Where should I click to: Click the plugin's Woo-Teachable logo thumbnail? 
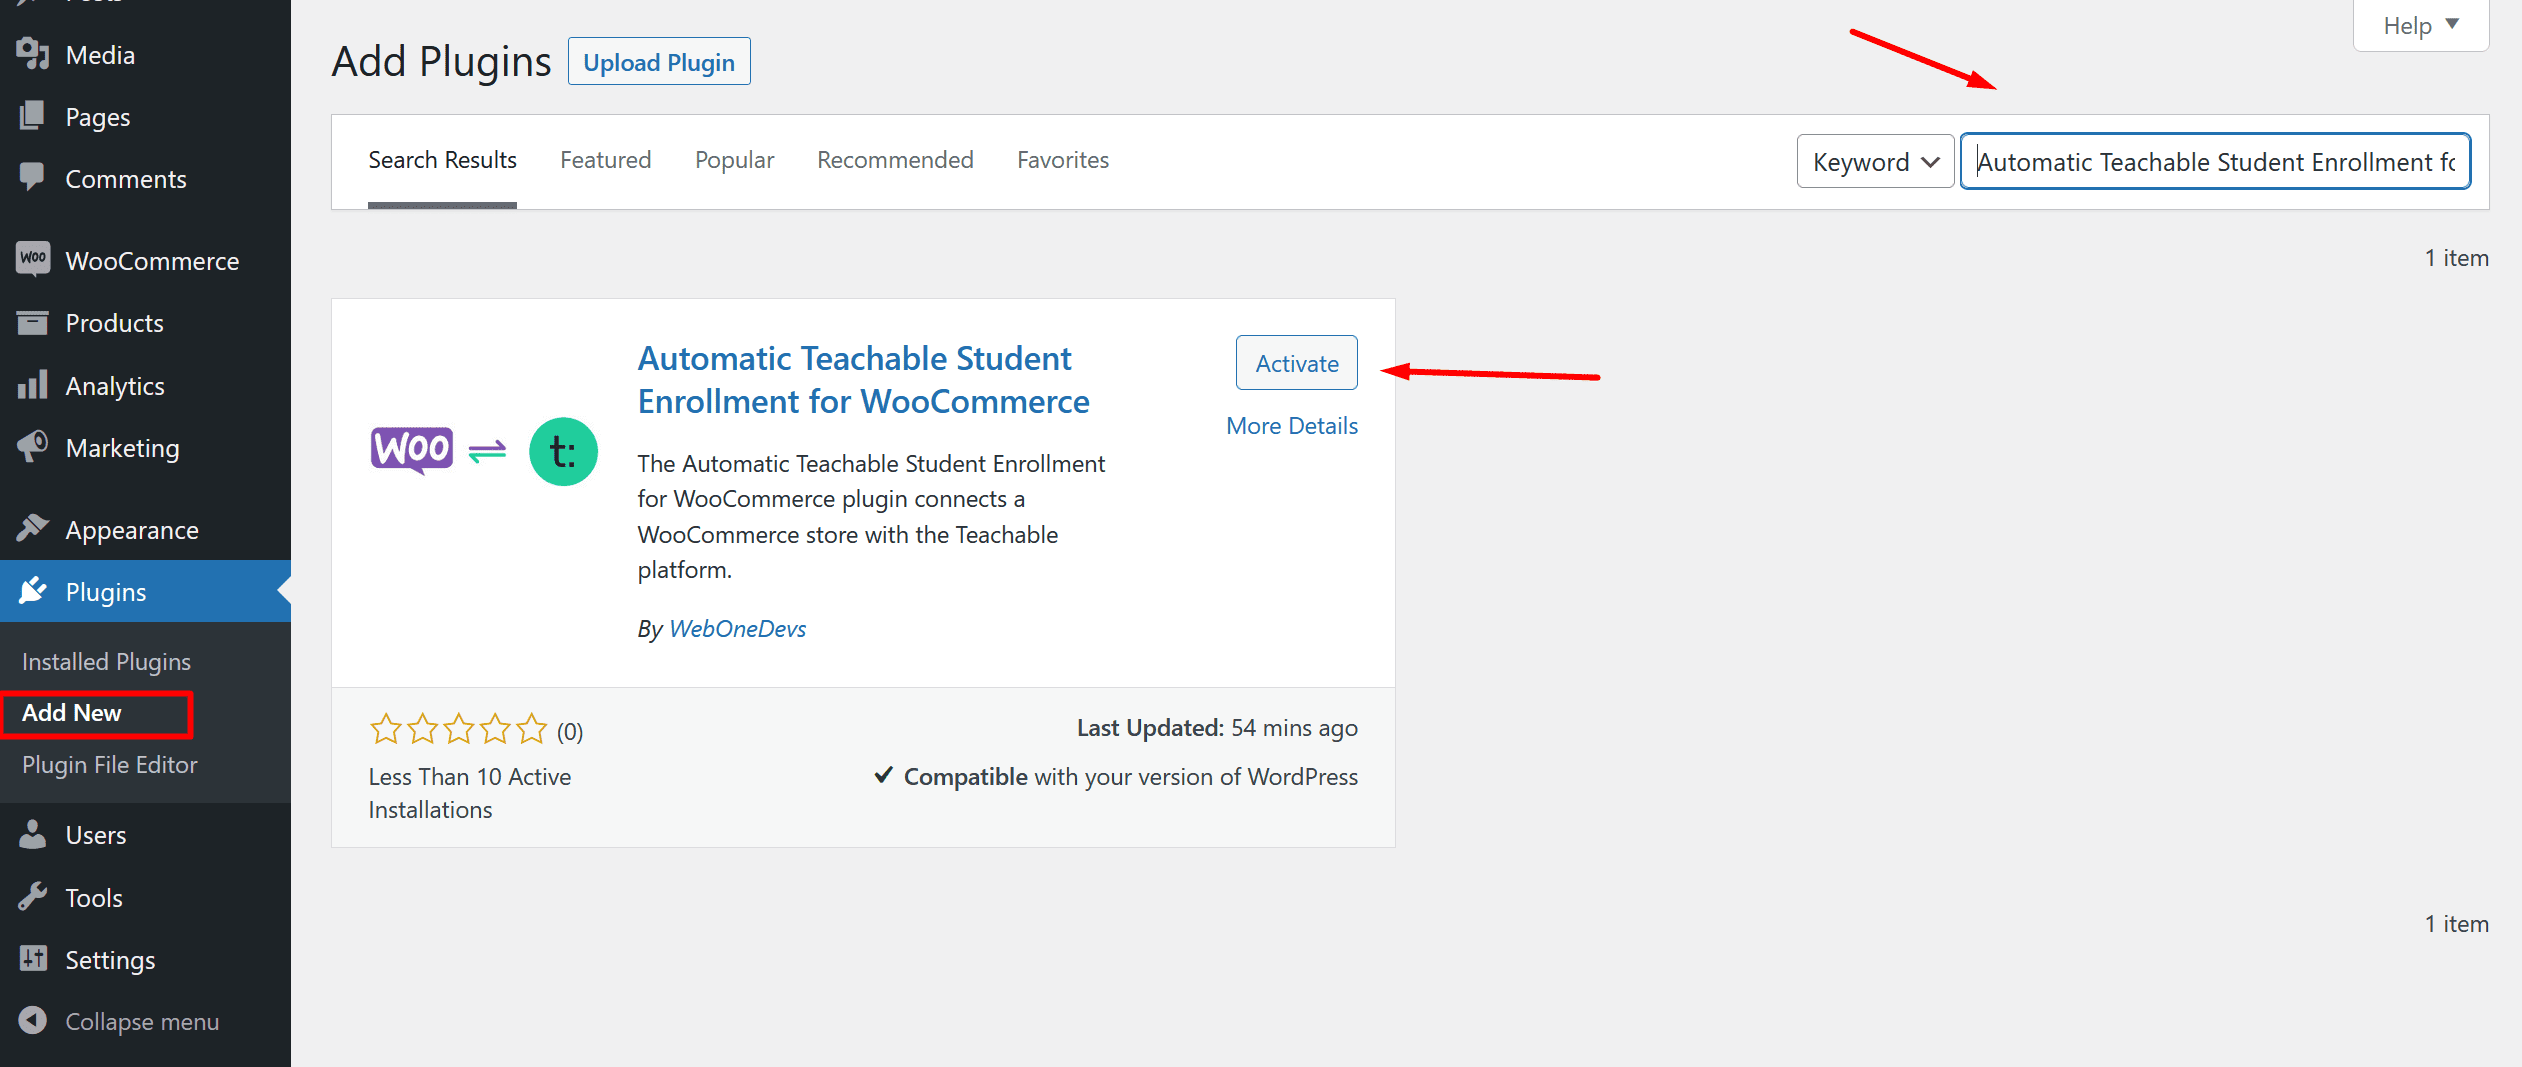coord(484,451)
